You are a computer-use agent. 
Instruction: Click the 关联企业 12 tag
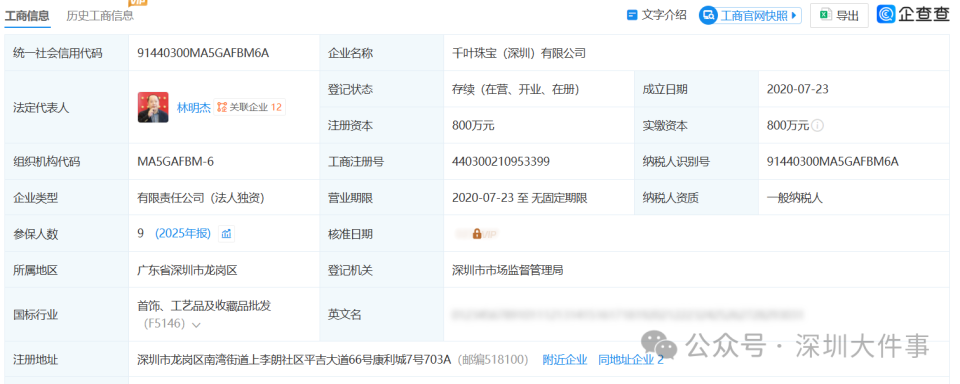250,107
